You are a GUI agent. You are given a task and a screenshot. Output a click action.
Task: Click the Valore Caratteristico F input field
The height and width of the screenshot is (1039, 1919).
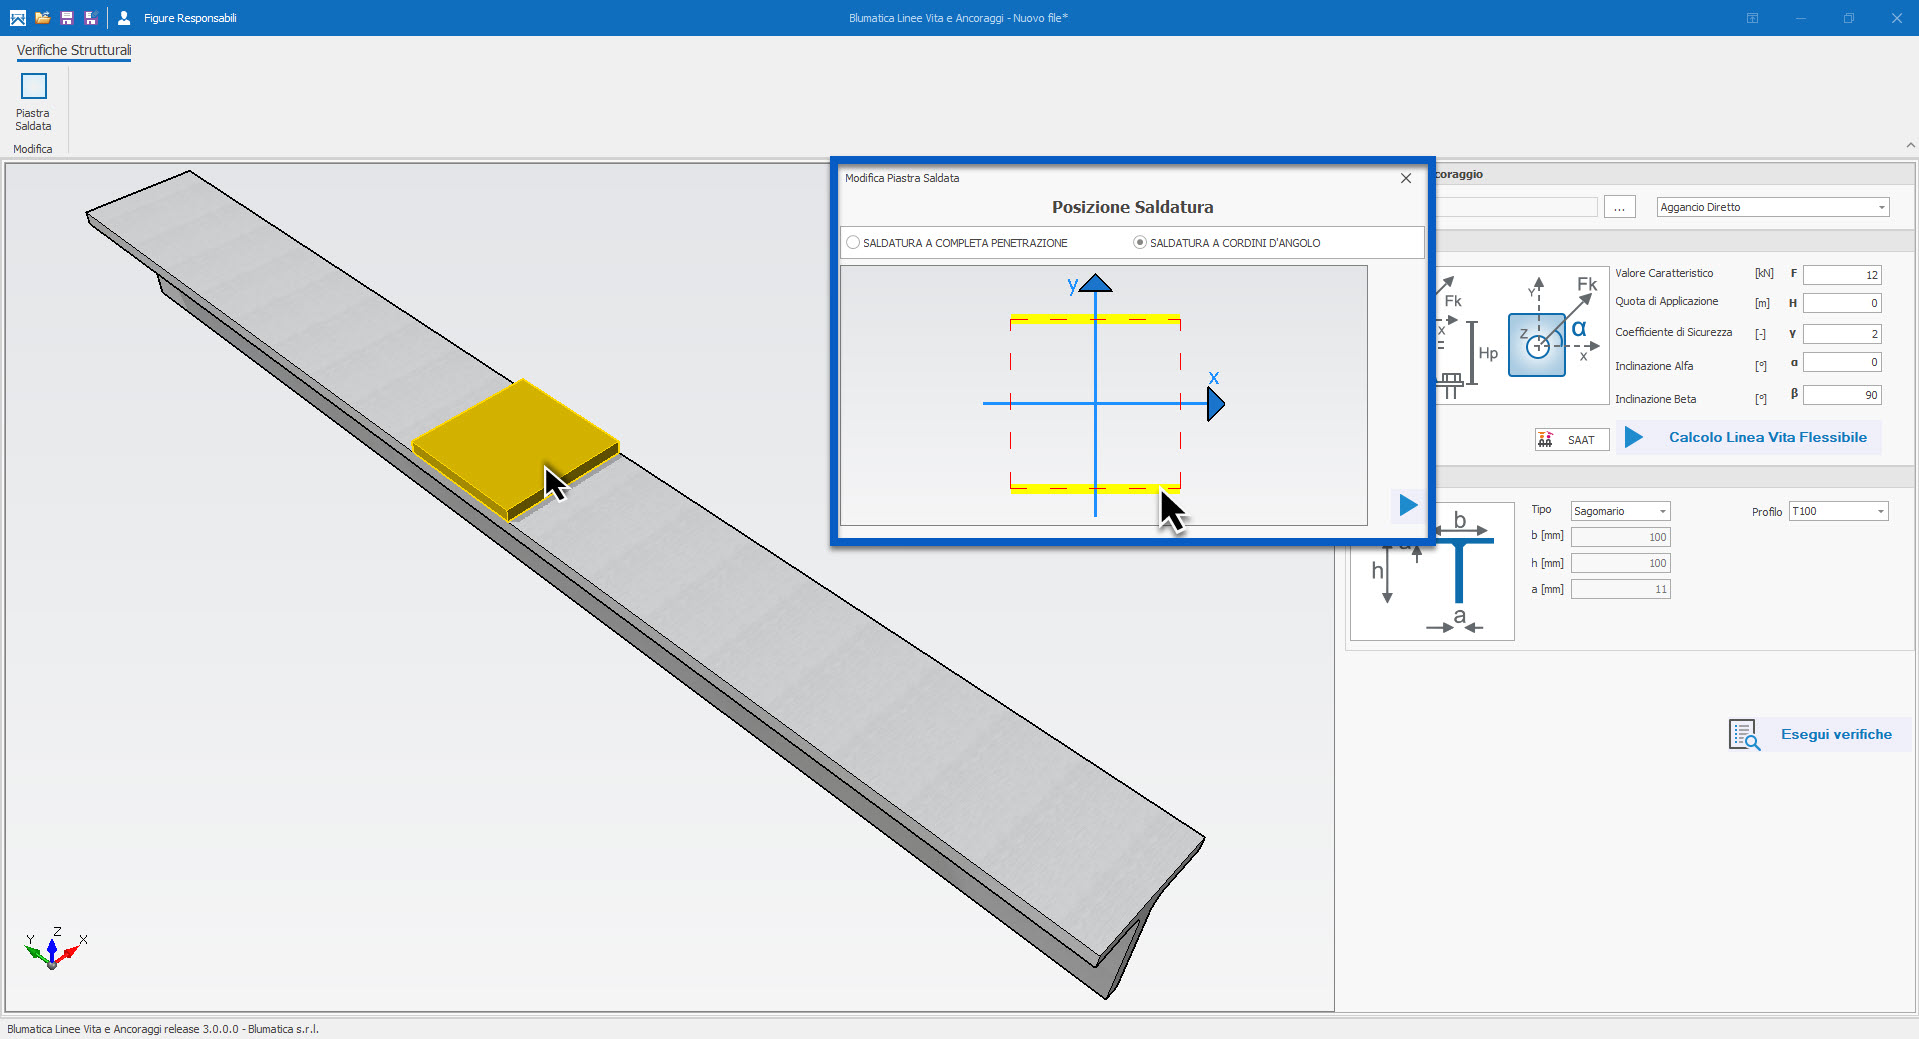click(1842, 275)
